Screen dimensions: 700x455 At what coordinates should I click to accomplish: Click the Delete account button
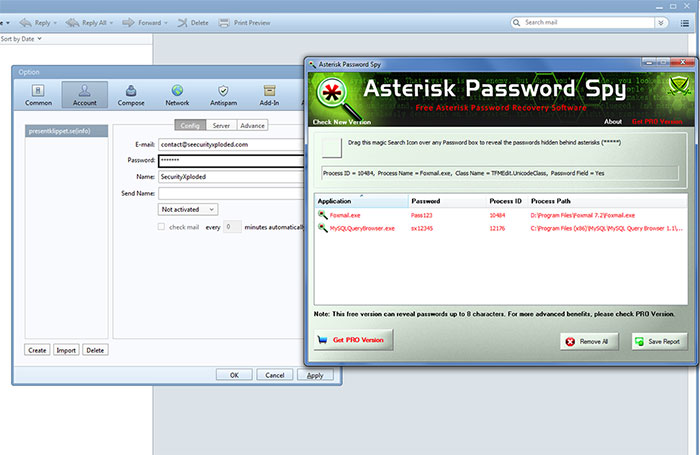coord(95,350)
